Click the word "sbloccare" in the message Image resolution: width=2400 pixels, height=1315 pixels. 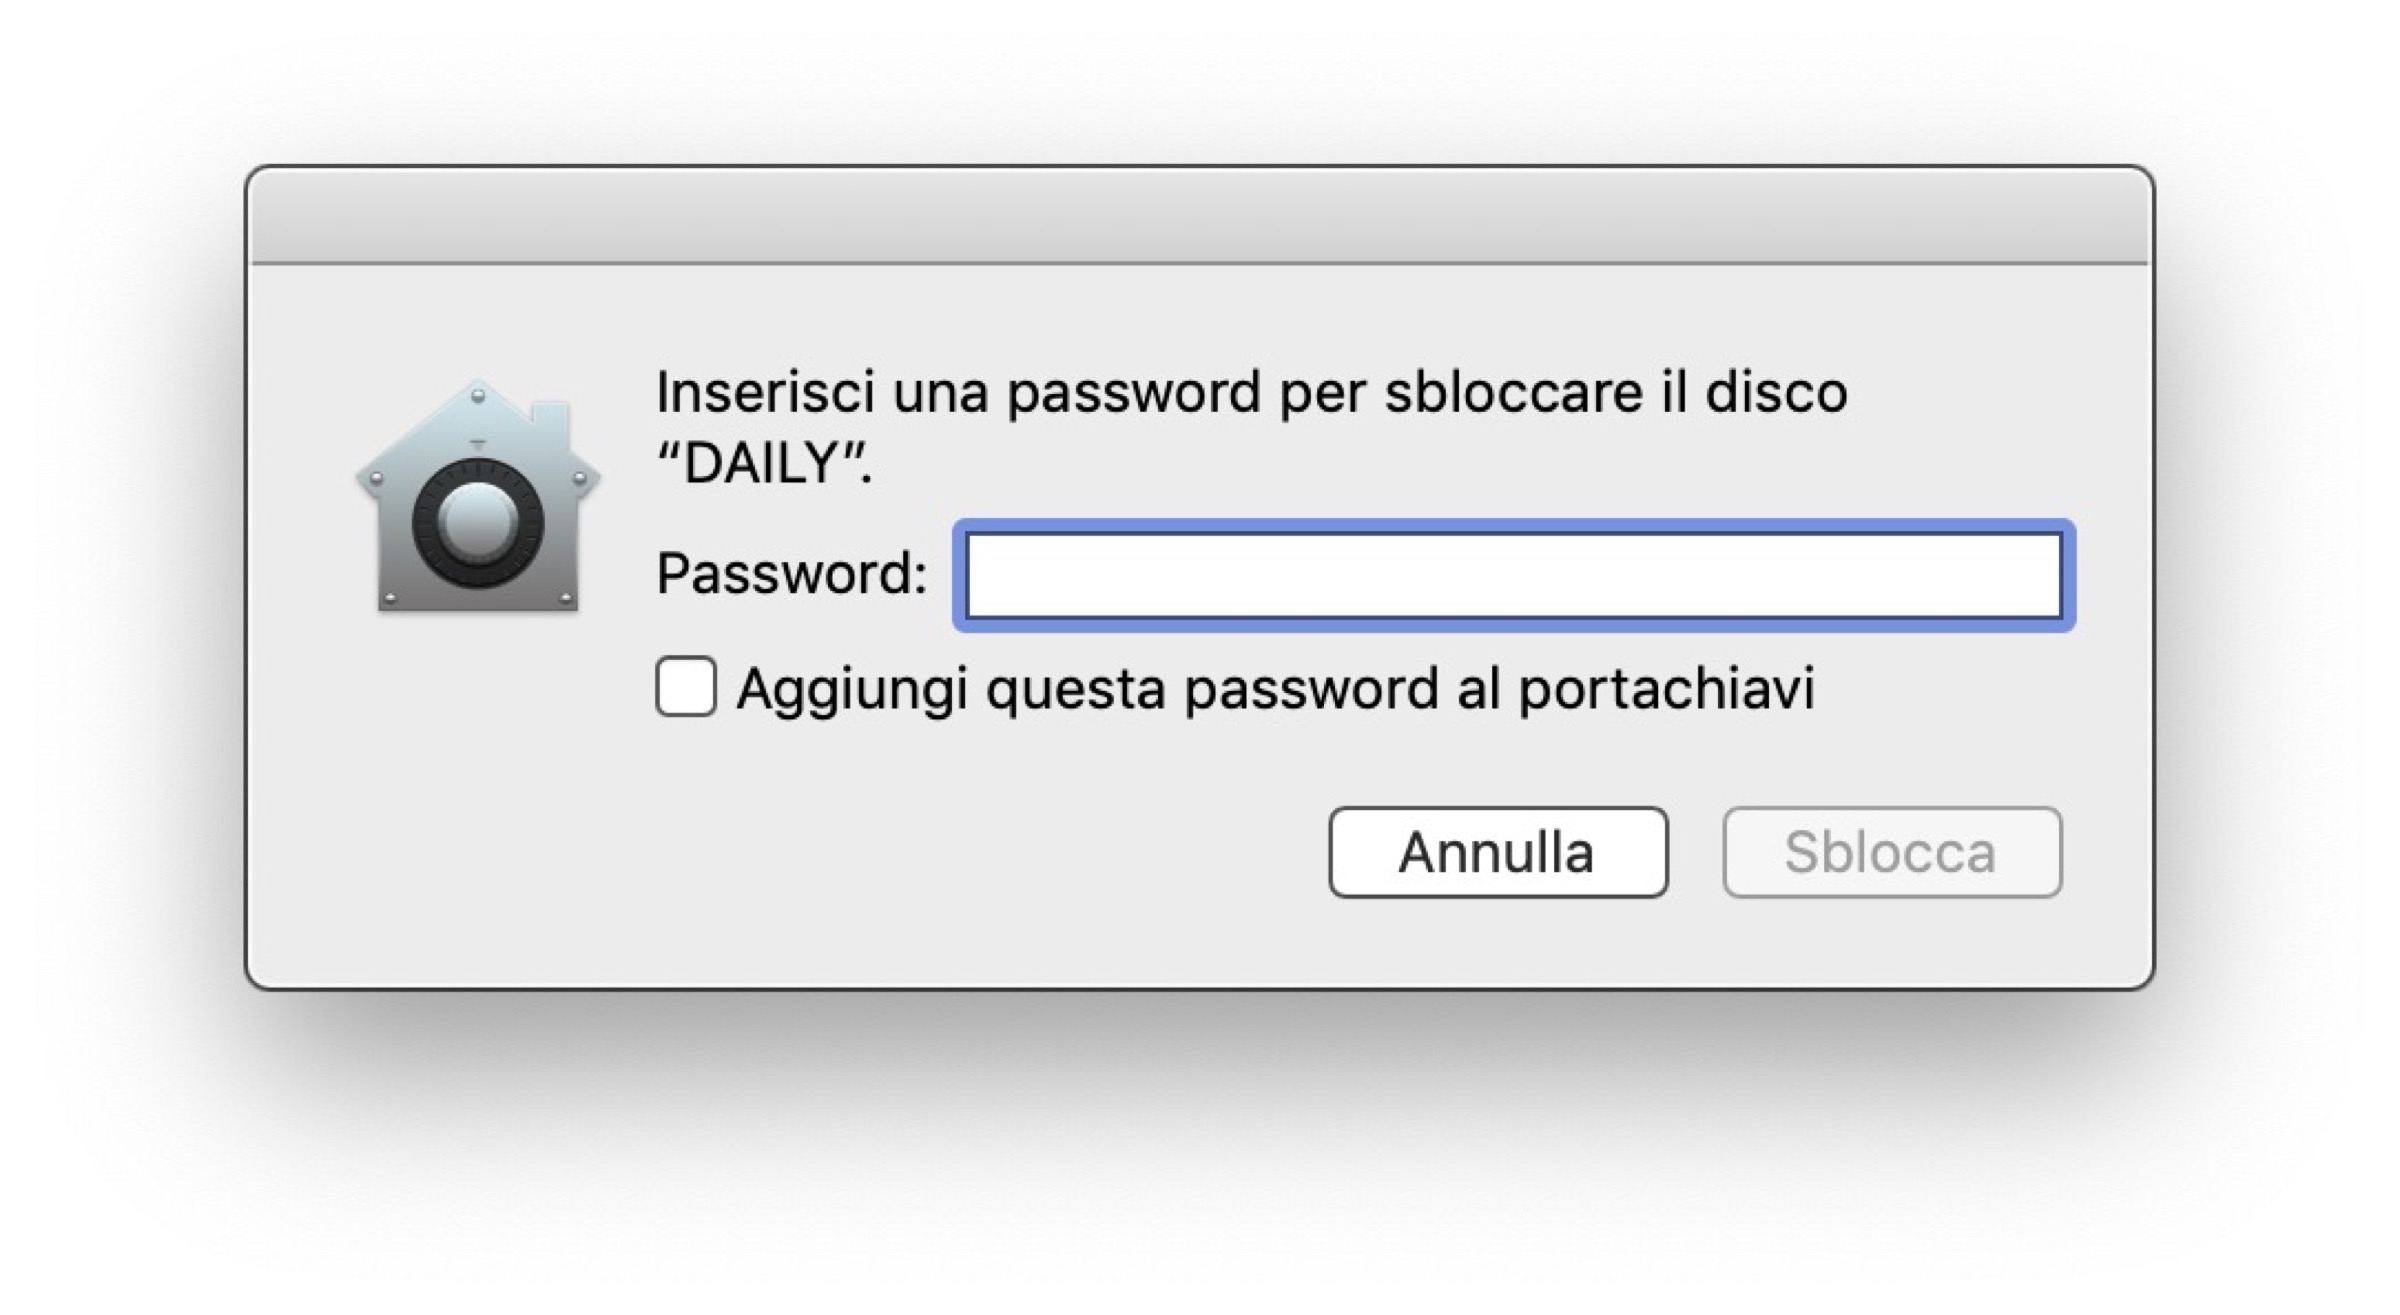point(1513,392)
